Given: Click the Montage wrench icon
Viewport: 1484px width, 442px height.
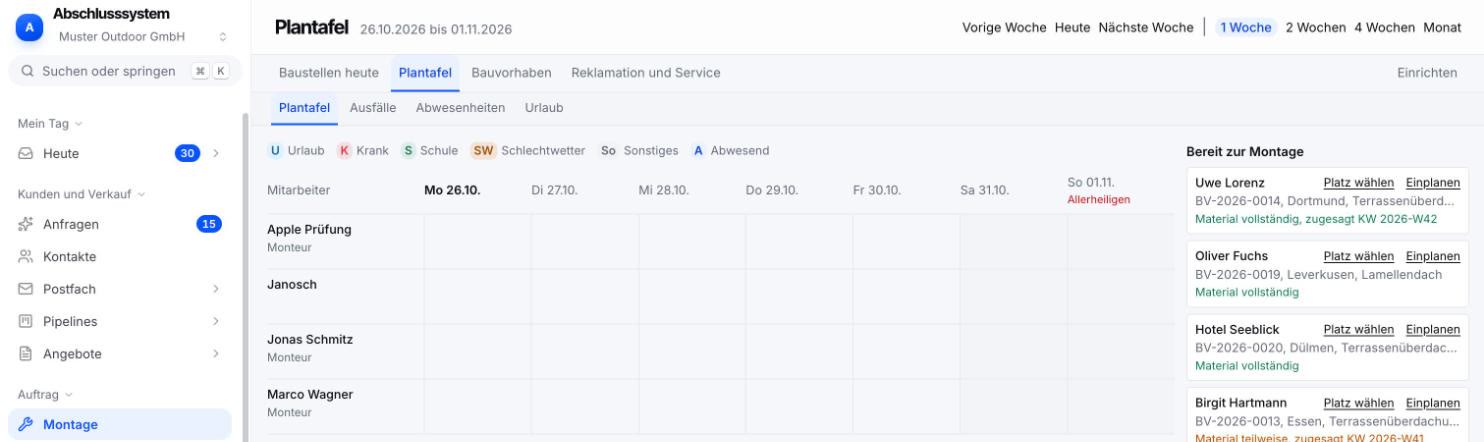Looking at the screenshot, I should tap(26, 424).
